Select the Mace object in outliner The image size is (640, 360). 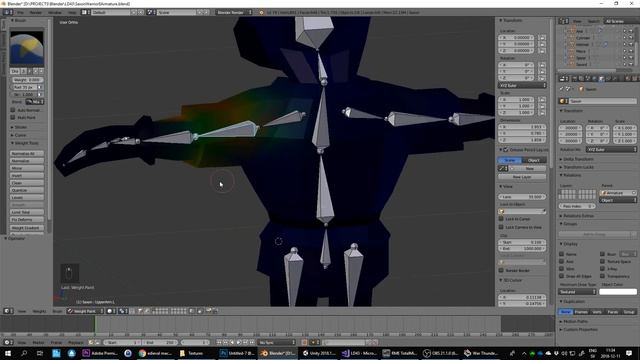(x=581, y=51)
